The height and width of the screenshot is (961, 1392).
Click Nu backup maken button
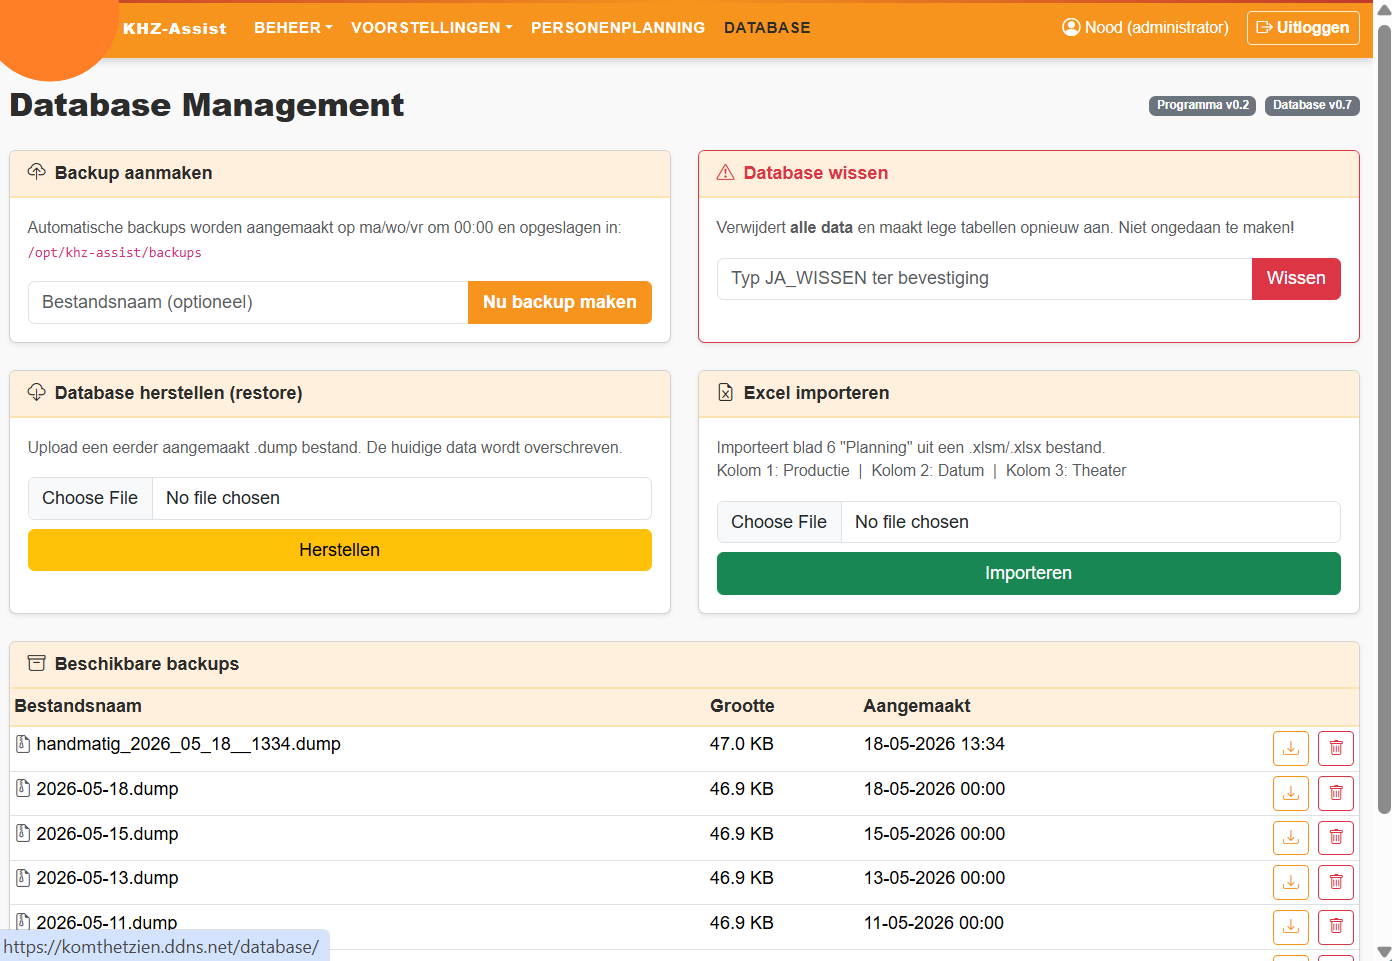click(x=560, y=302)
